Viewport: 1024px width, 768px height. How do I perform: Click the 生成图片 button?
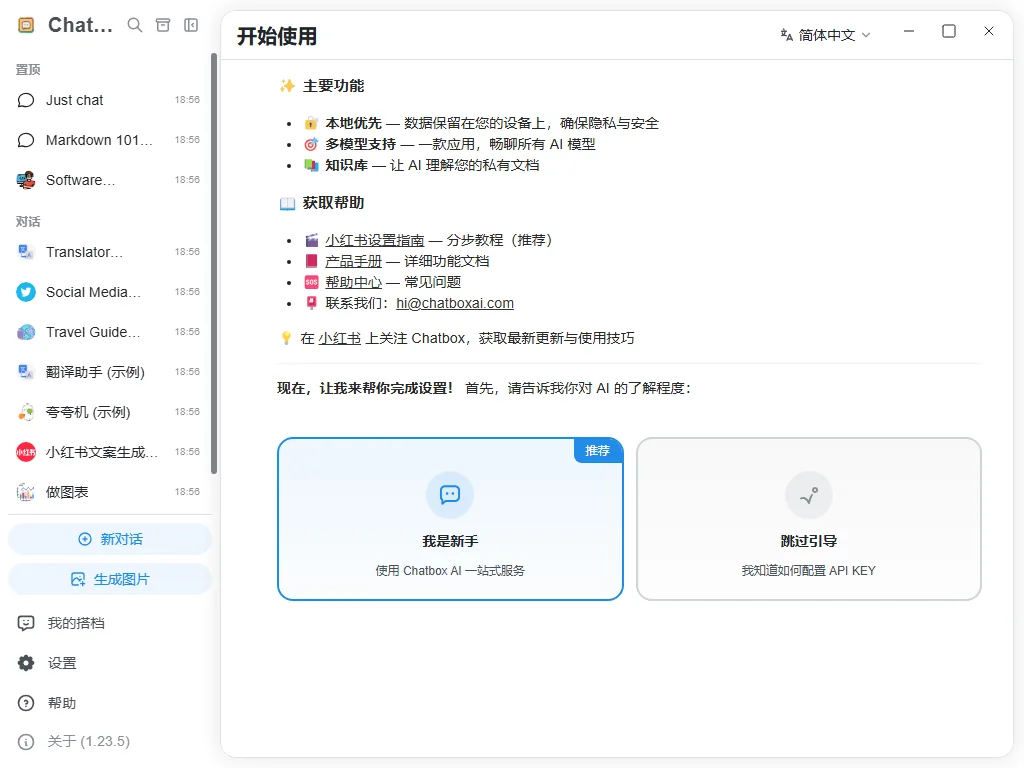(x=110, y=579)
